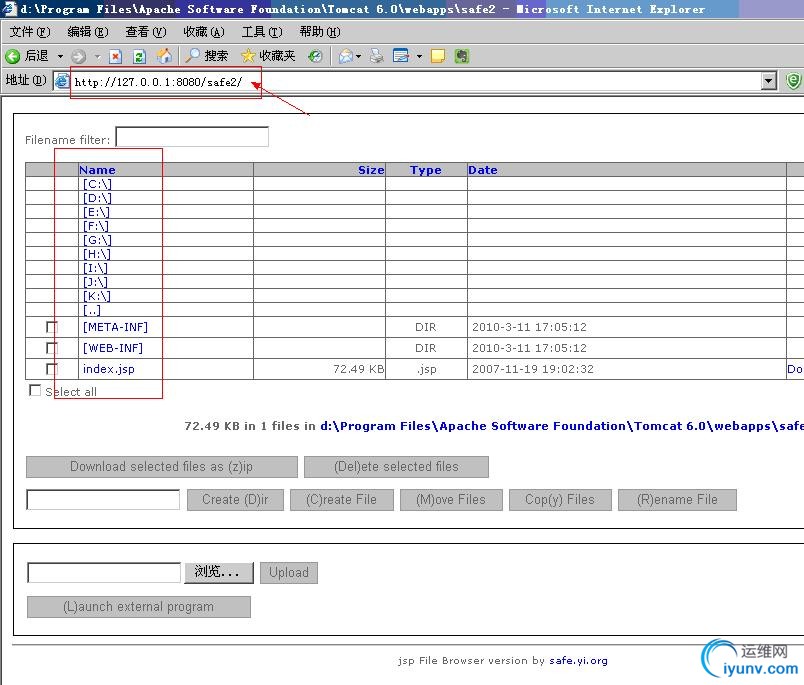Click the IE title bar window icon
Screen dimensions: 804x685
tap(10, 9)
